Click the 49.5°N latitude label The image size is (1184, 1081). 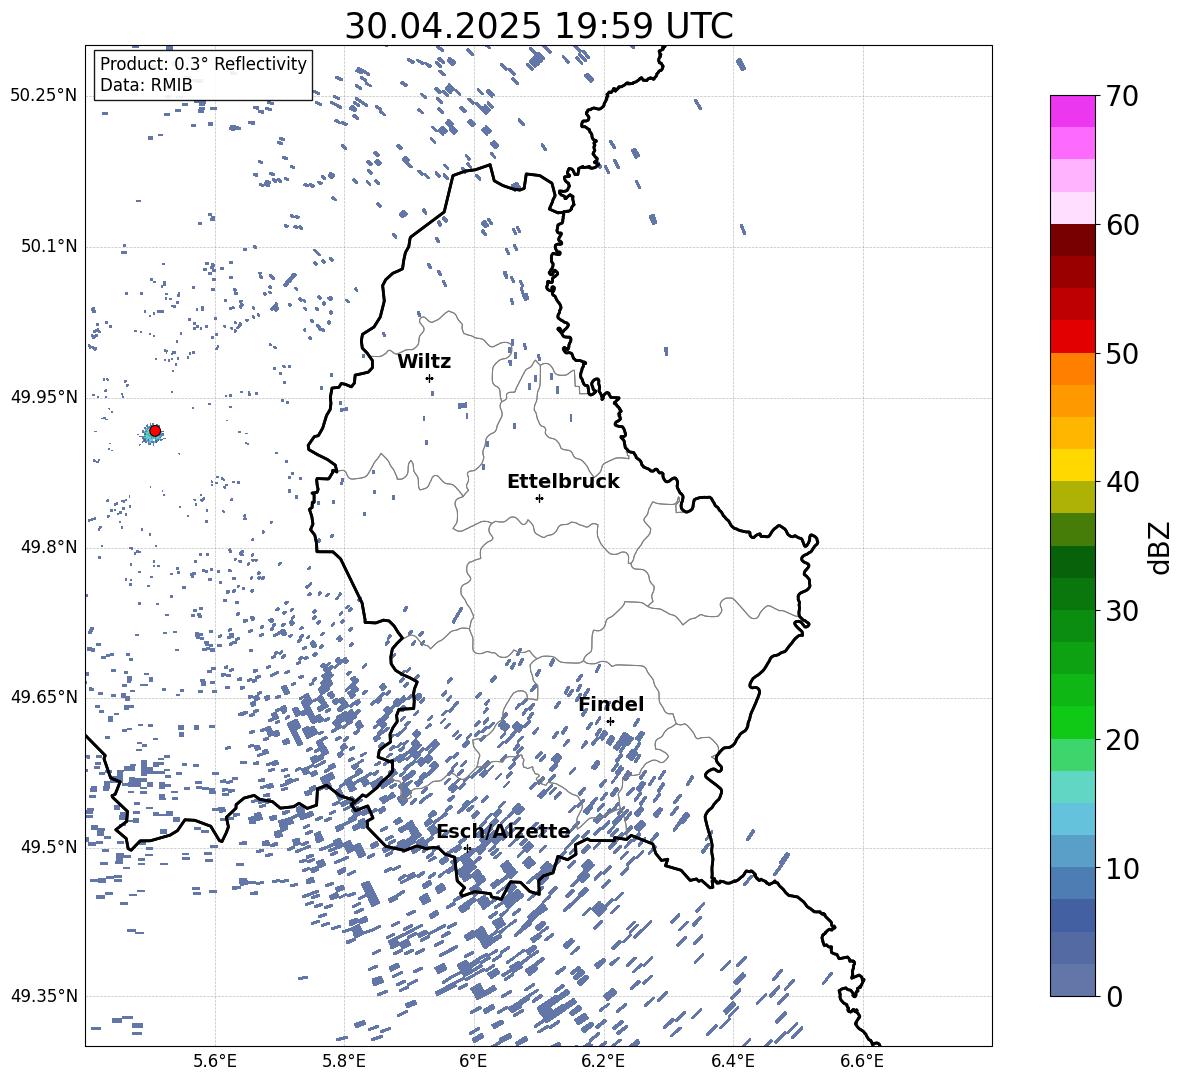click(x=48, y=846)
